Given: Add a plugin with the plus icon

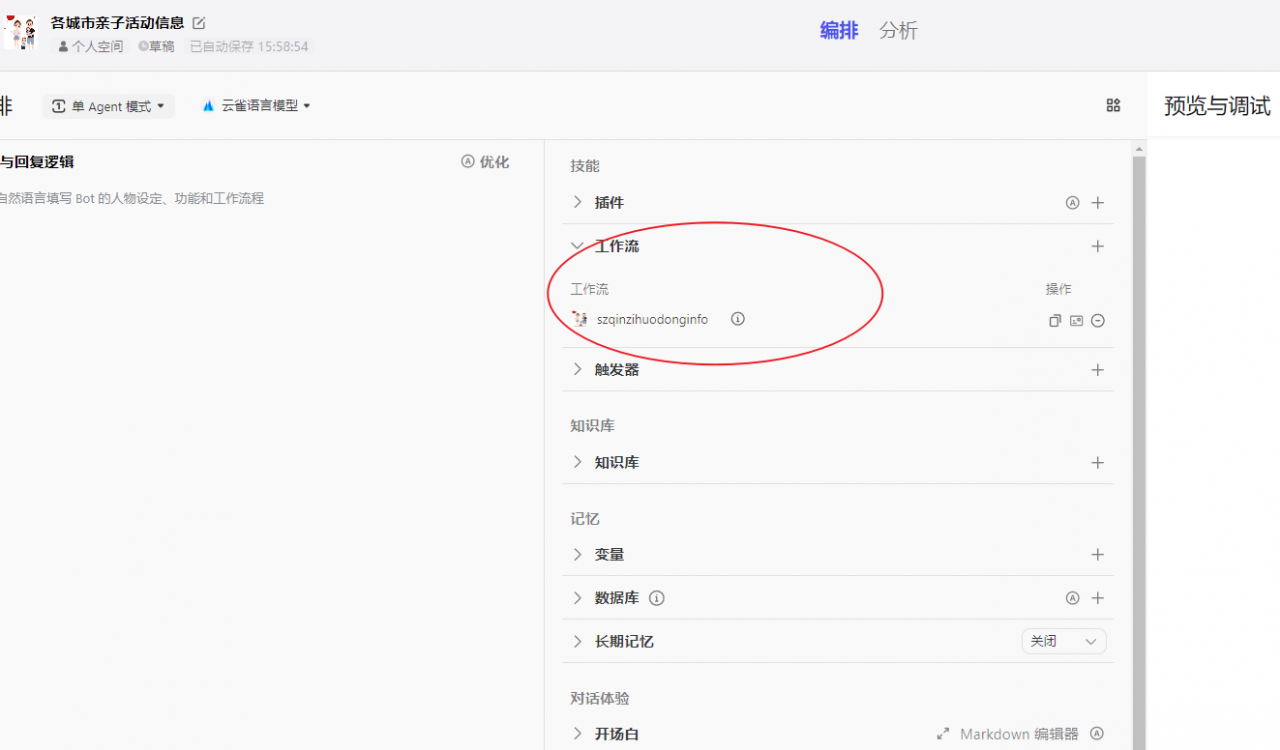Looking at the screenshot, I should point(1098,203).
